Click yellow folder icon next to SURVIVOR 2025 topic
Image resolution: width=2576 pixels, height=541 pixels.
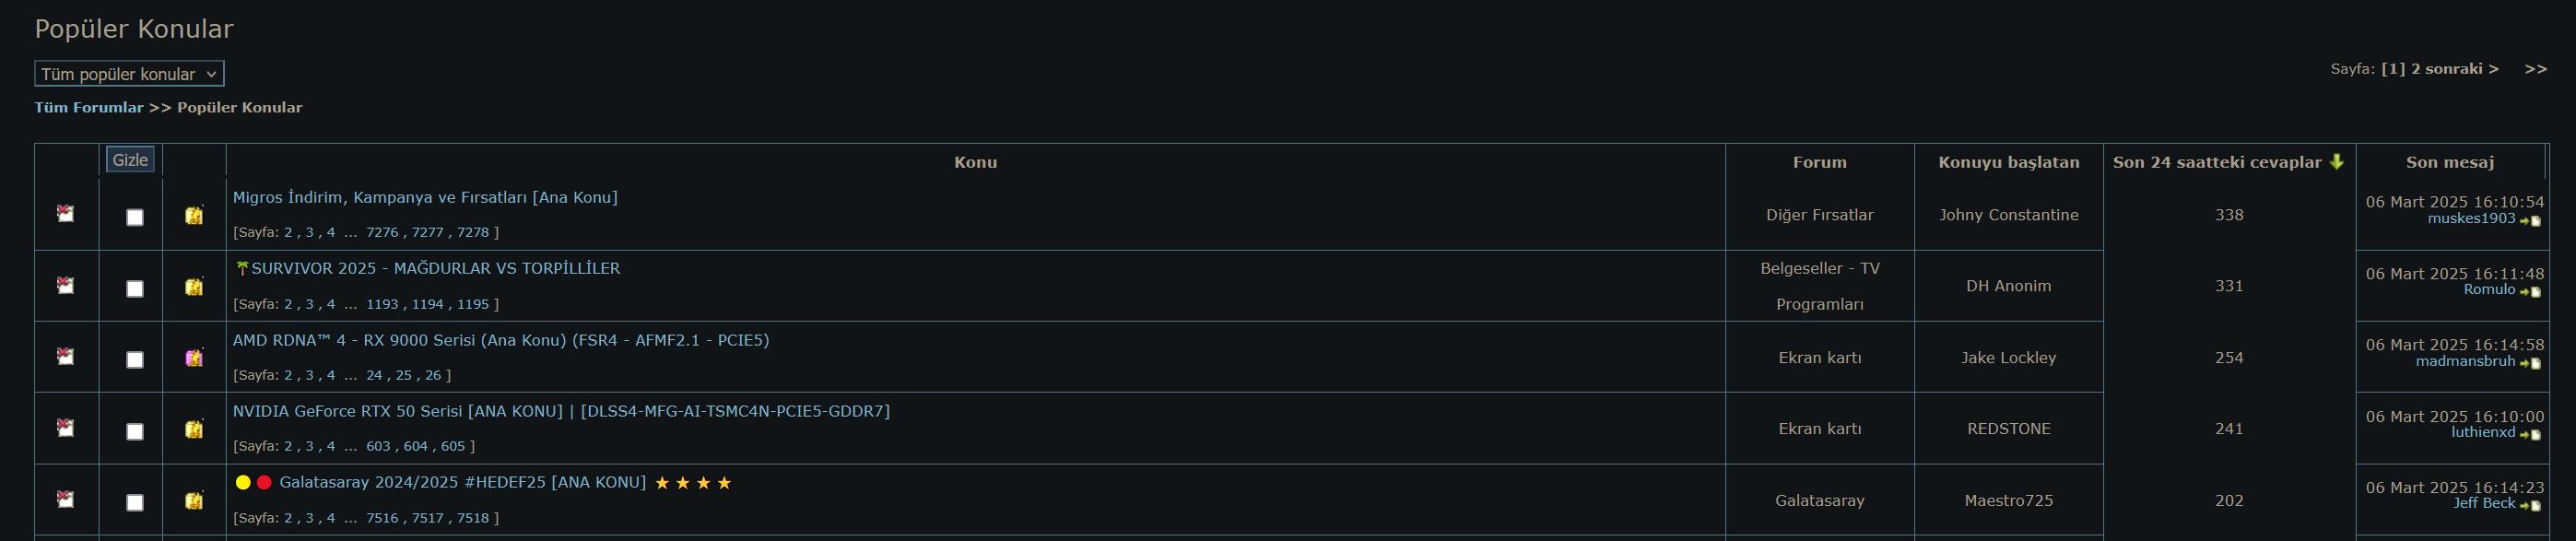pyautogui.click(x=194, y=287)
